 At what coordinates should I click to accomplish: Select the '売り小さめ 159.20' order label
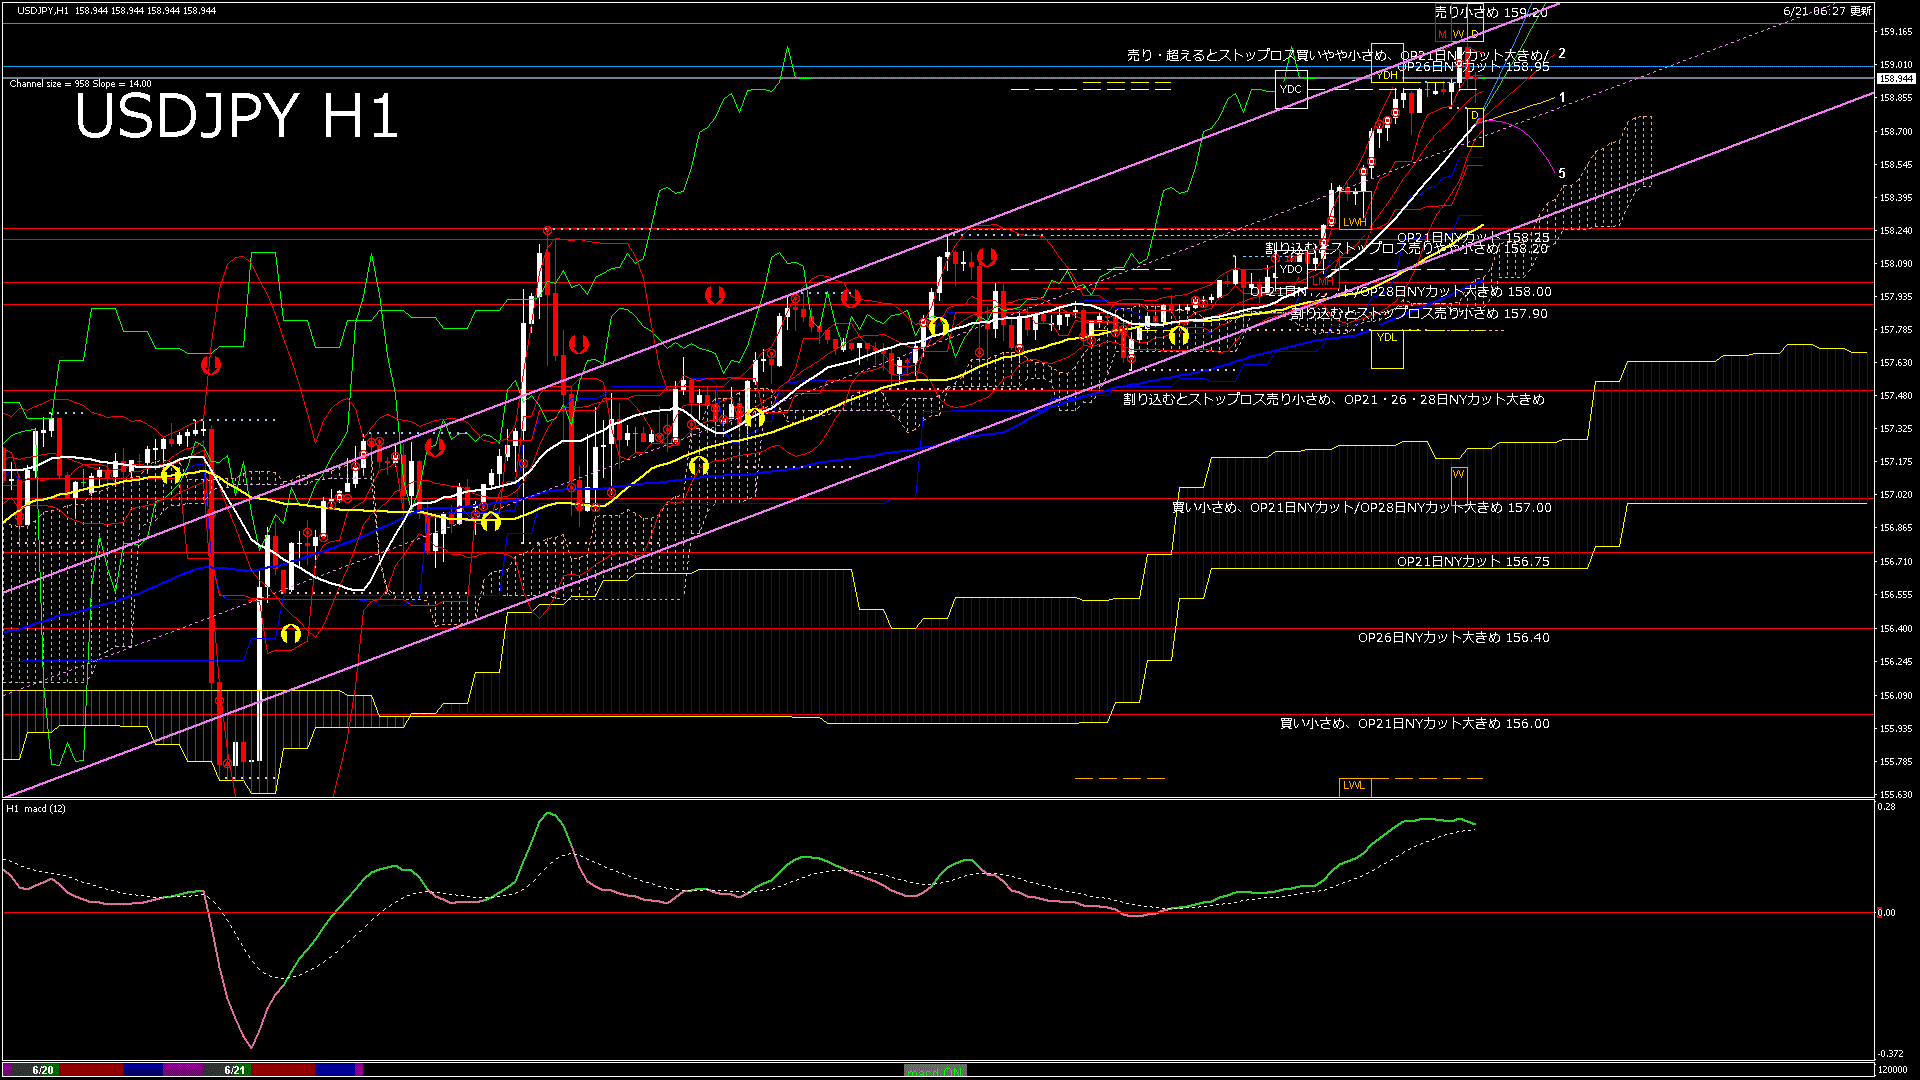click(x=1491, y=13)
